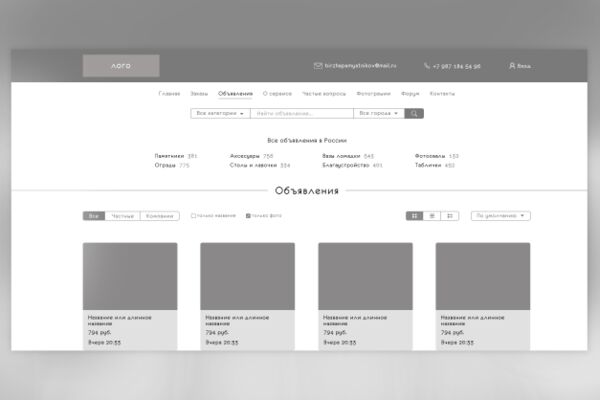Screen dimensions: 600x400
Task: Select the 'Компании' filter tab
Action: tap(160, 216)
